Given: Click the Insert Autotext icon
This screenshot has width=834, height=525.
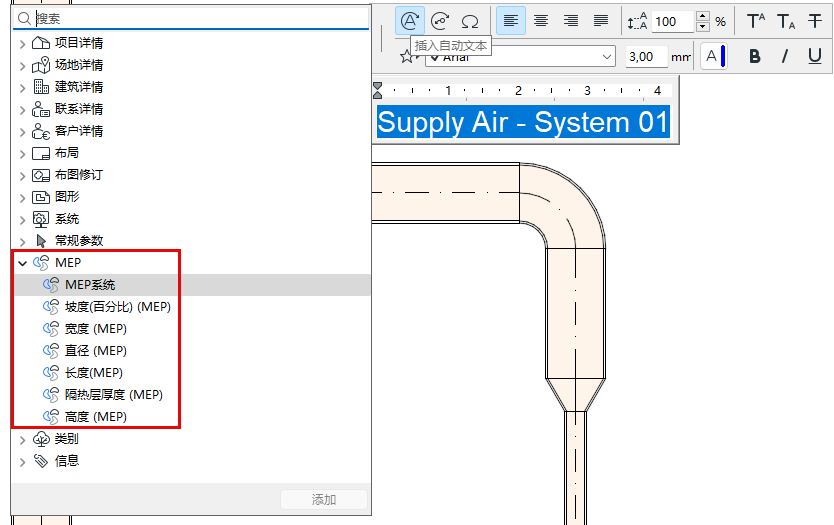Looking at the screenshot, I should (x=410, y=21).
